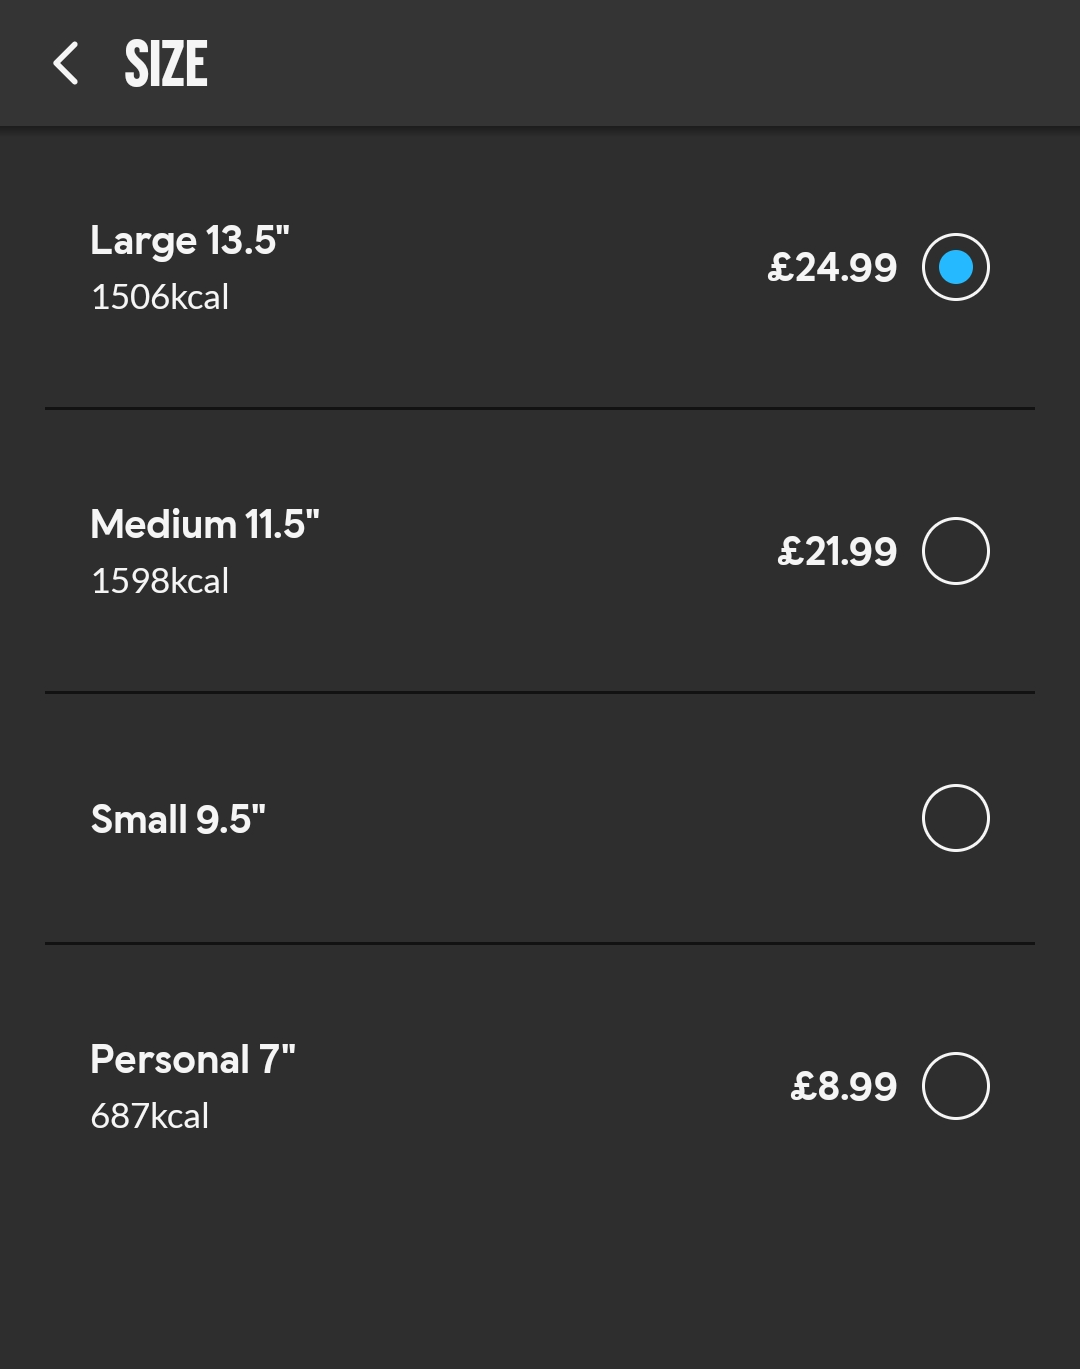
Task: Click the £24.99 price
Action: point(832,268)
